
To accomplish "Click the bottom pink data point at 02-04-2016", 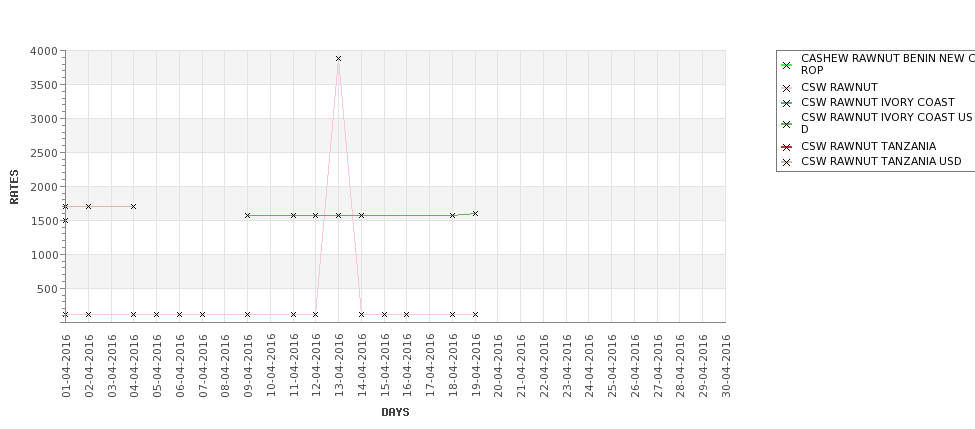I will tap(88, 315).
